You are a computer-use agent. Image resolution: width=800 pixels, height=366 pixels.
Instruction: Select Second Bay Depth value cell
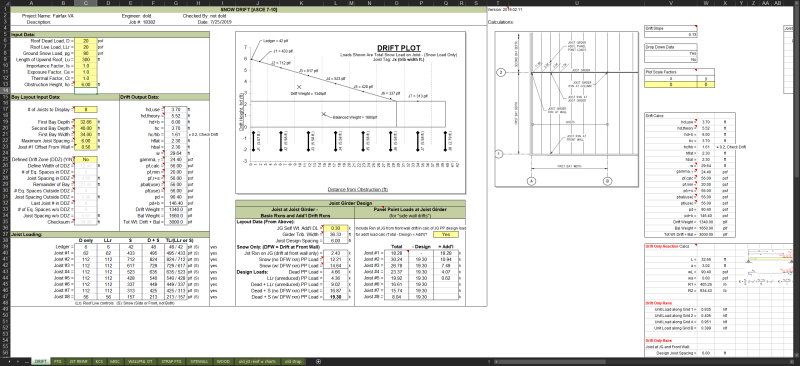(x=85, y=128)
